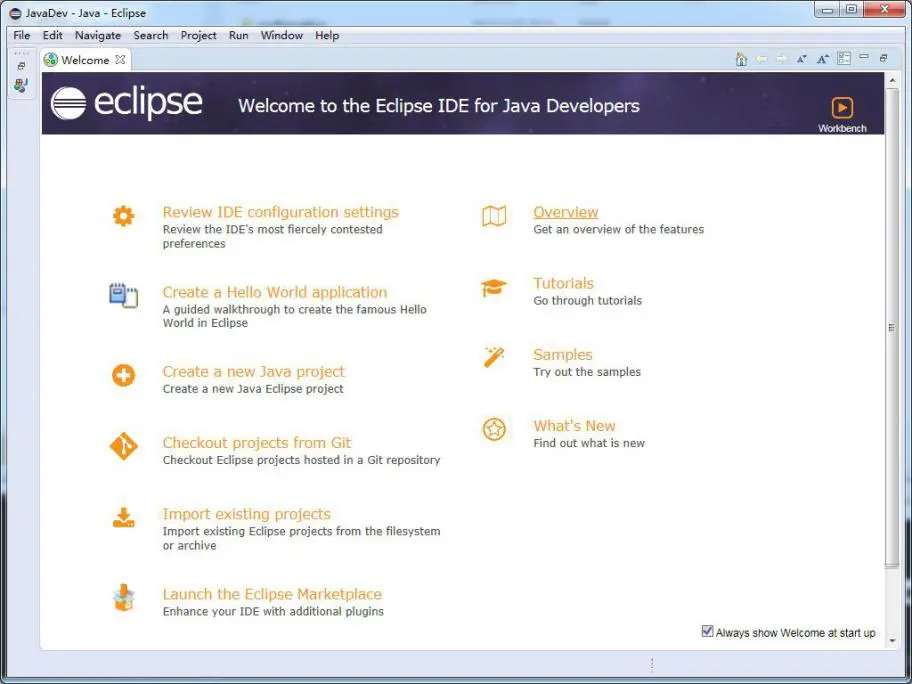This screenshot has width=912, height=684.
Task: Click the Workbench label in banner
Action: pos(842,128)
